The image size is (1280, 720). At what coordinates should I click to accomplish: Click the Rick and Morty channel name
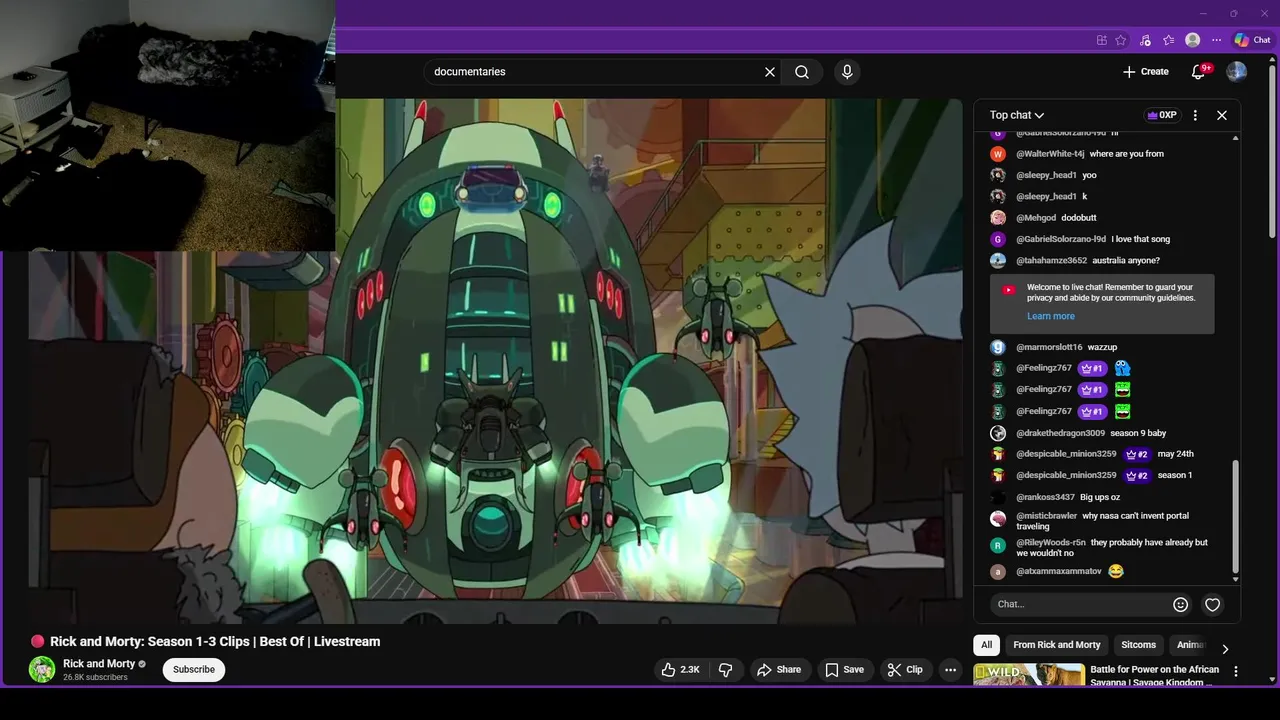pyautogui.click(x=99, y=664)
